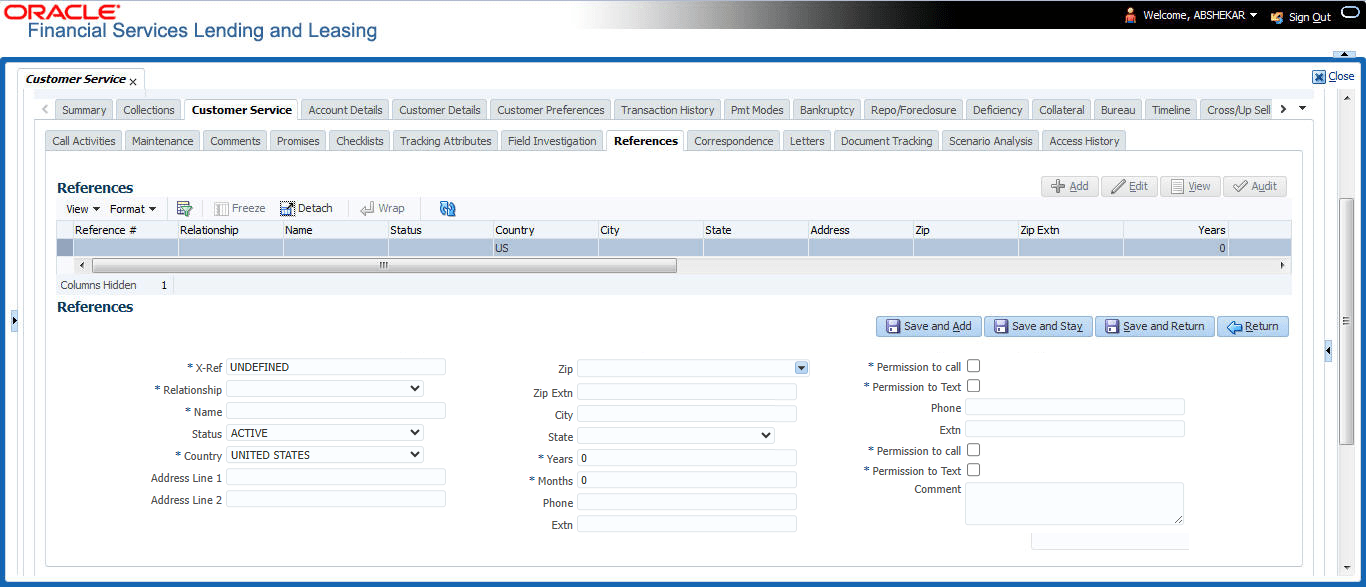Switch to the Collections tab
Viewport: 1366px width, 587px height.
pos(149,110)
